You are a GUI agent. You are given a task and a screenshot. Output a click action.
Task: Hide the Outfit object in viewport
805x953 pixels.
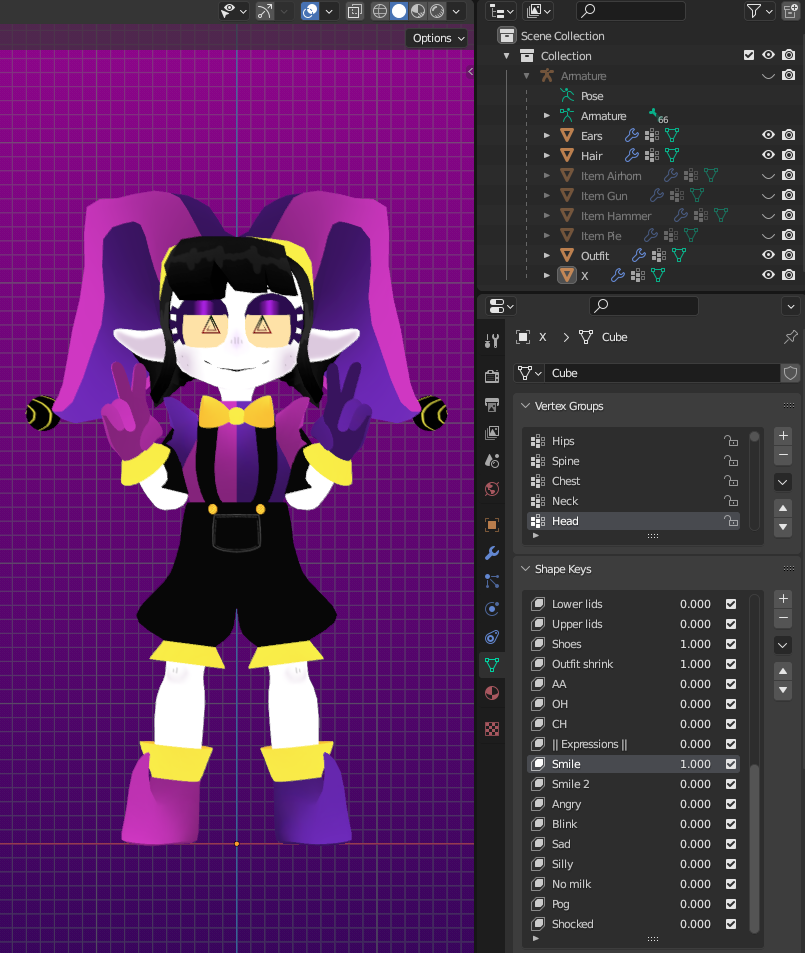[769, 255]
